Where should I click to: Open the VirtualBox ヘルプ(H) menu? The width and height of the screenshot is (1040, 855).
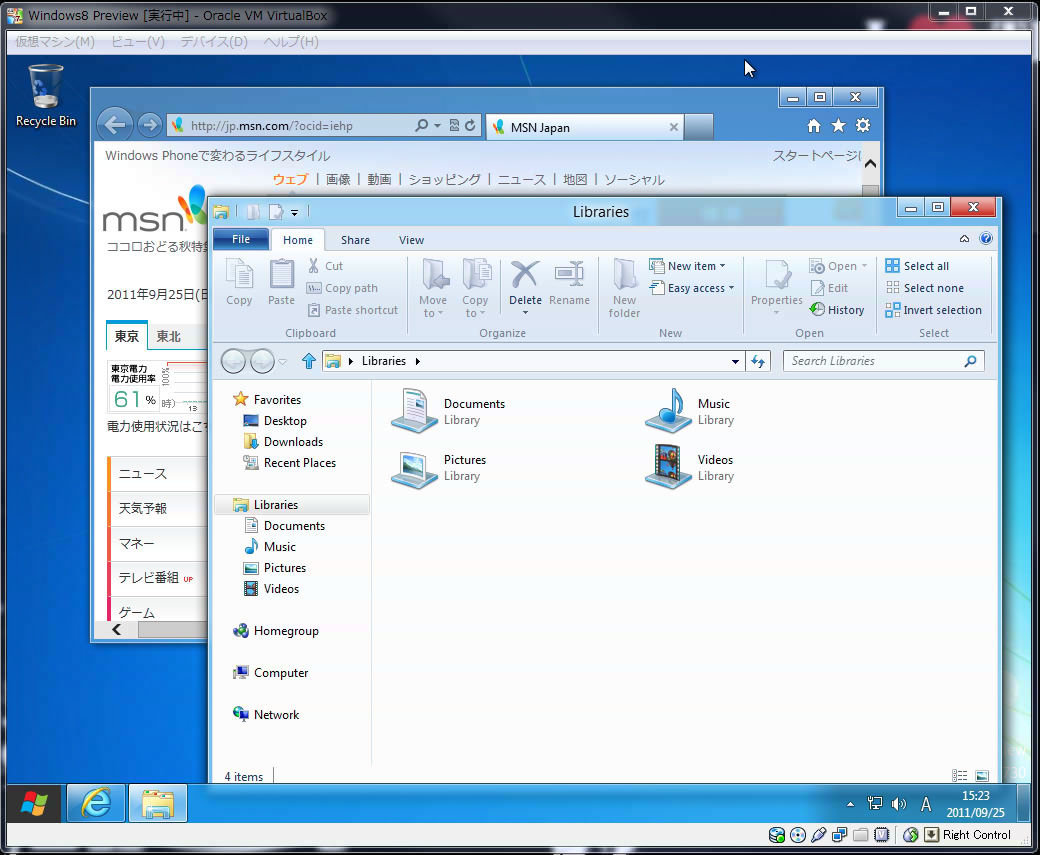[x=291, y=42]
